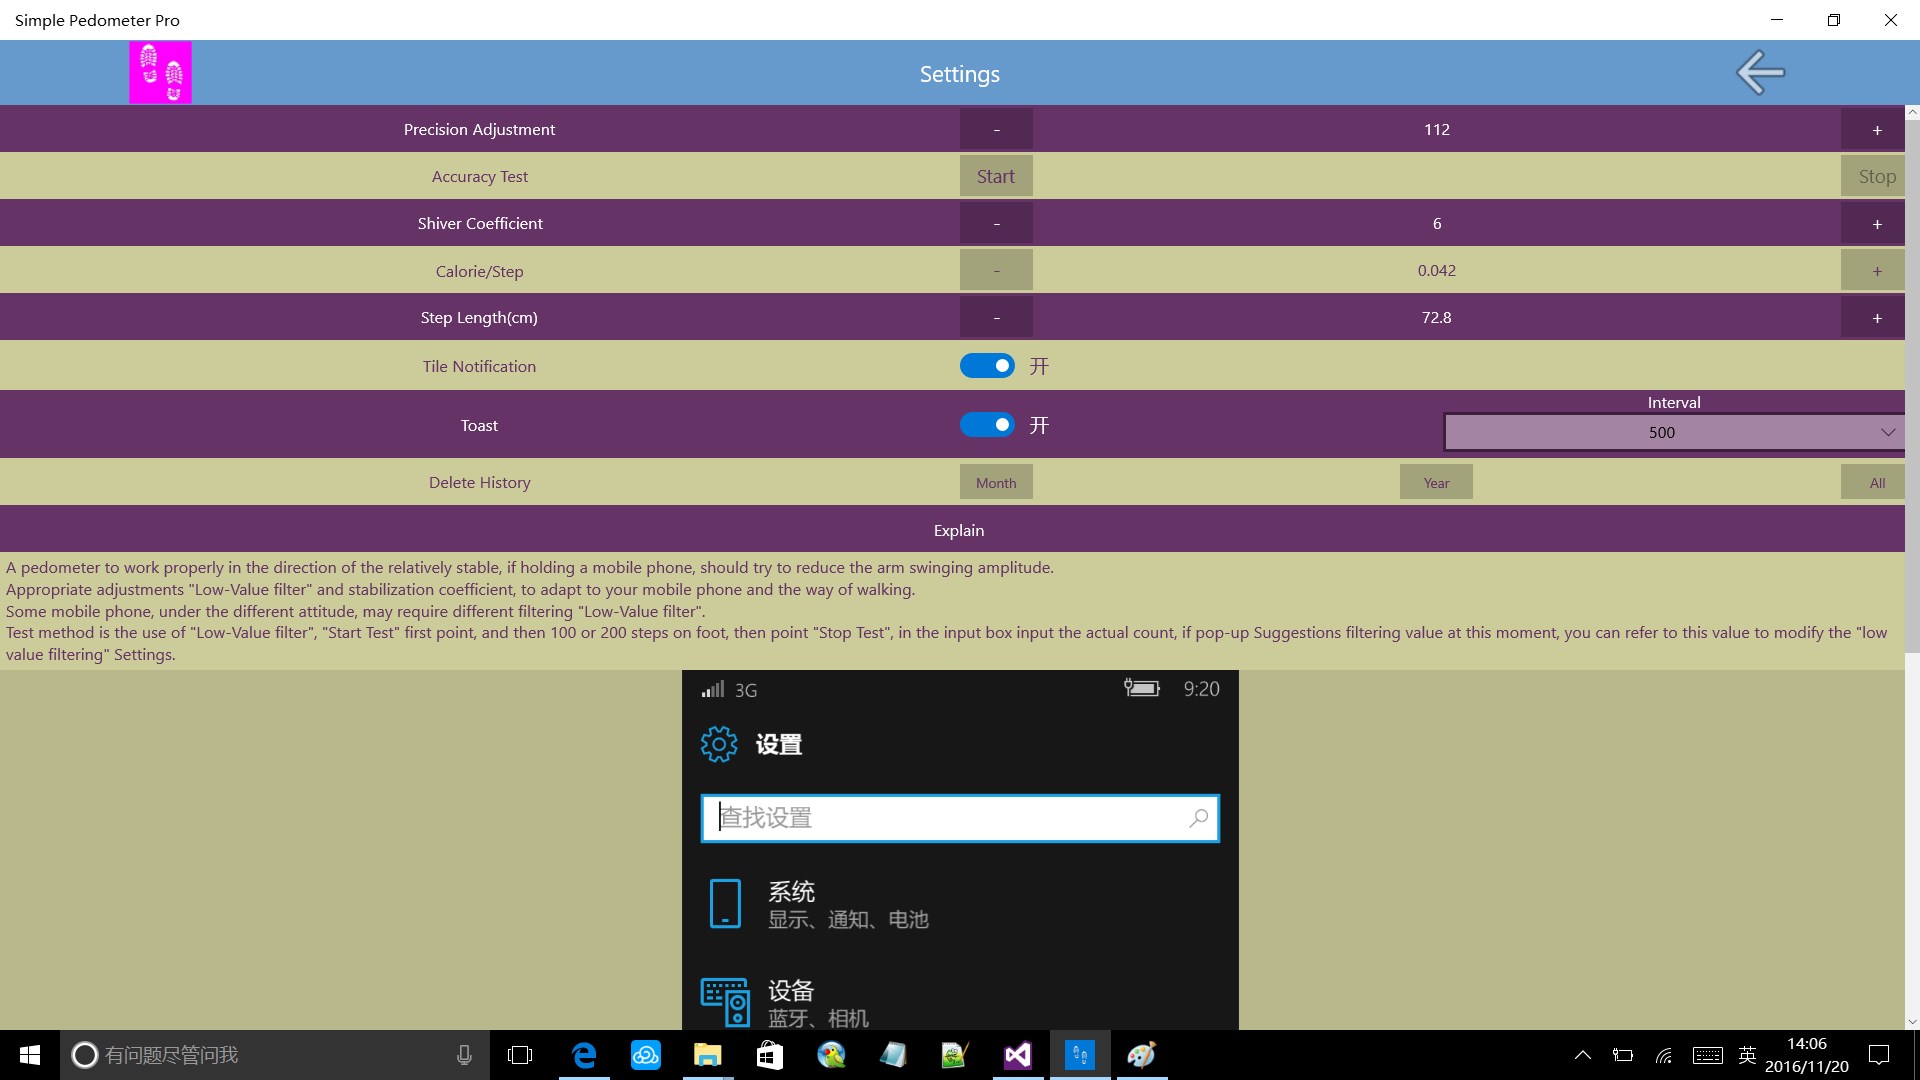Click the back arrow in the Settings header
Screen dimensions: 1920x1080
click(x=1760, y=73)
